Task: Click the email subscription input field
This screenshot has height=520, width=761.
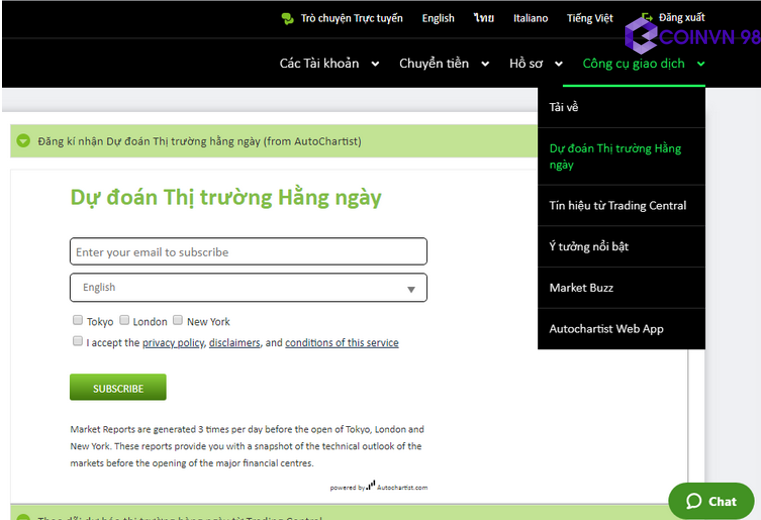Action: tap(248, 252)
